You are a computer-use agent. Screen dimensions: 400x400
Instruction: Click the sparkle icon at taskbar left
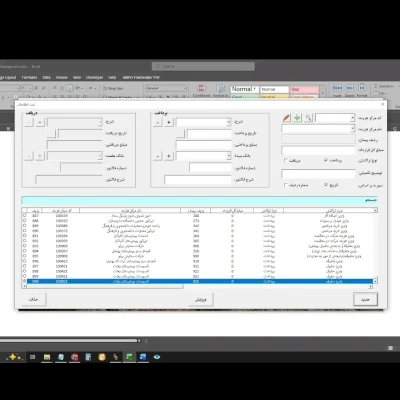click(x=14, y=357)
